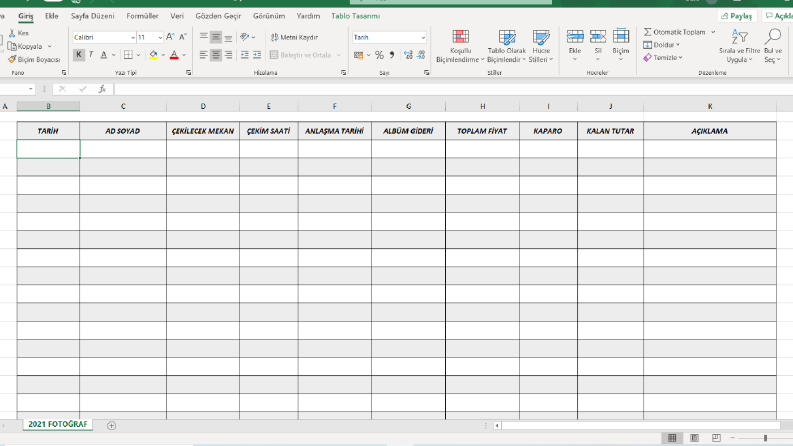Decrease indent icon

tap(245, 55)
